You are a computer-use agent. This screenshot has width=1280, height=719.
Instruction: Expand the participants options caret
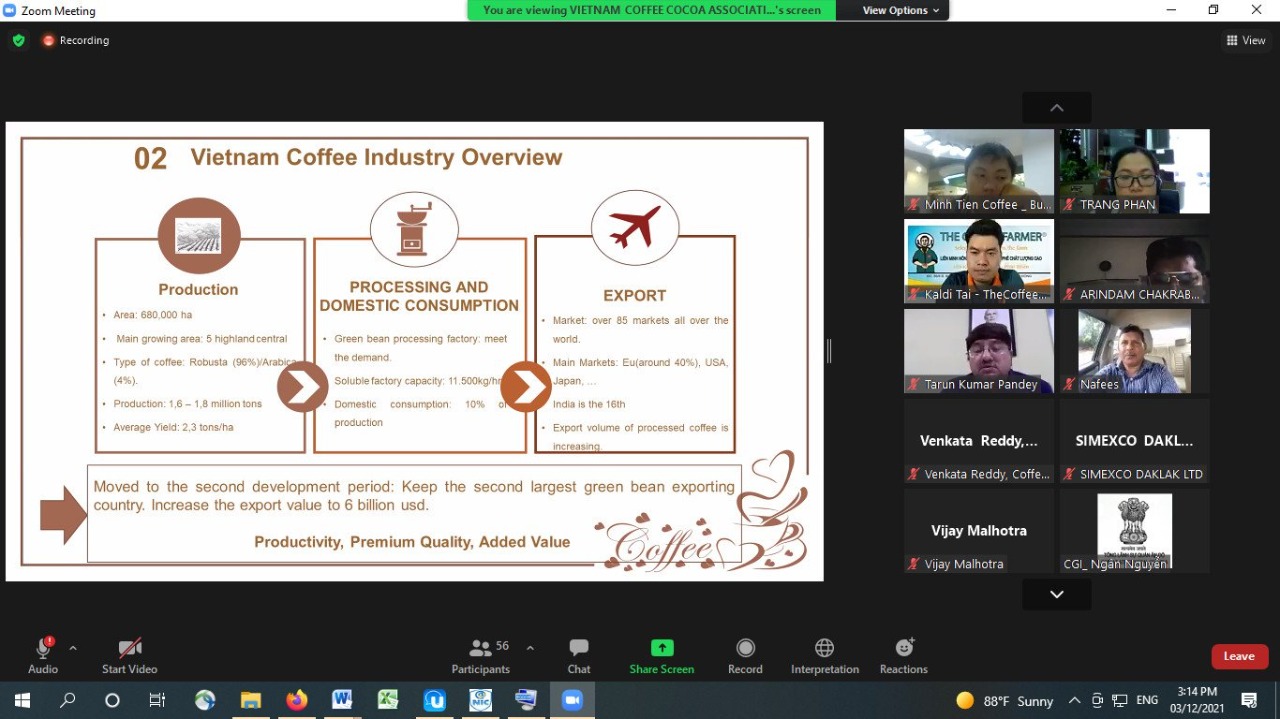point(530,648)
